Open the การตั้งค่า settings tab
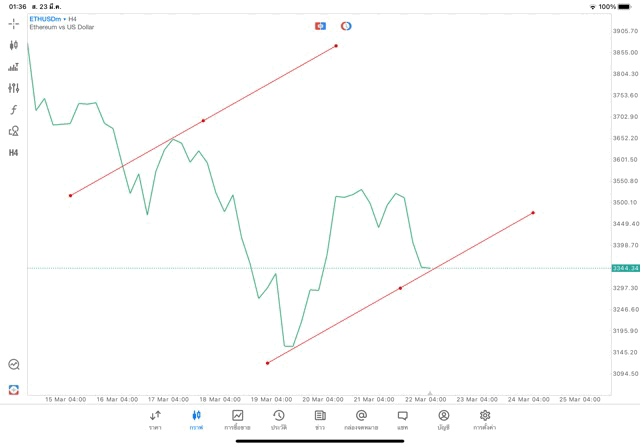 point(485,420)
